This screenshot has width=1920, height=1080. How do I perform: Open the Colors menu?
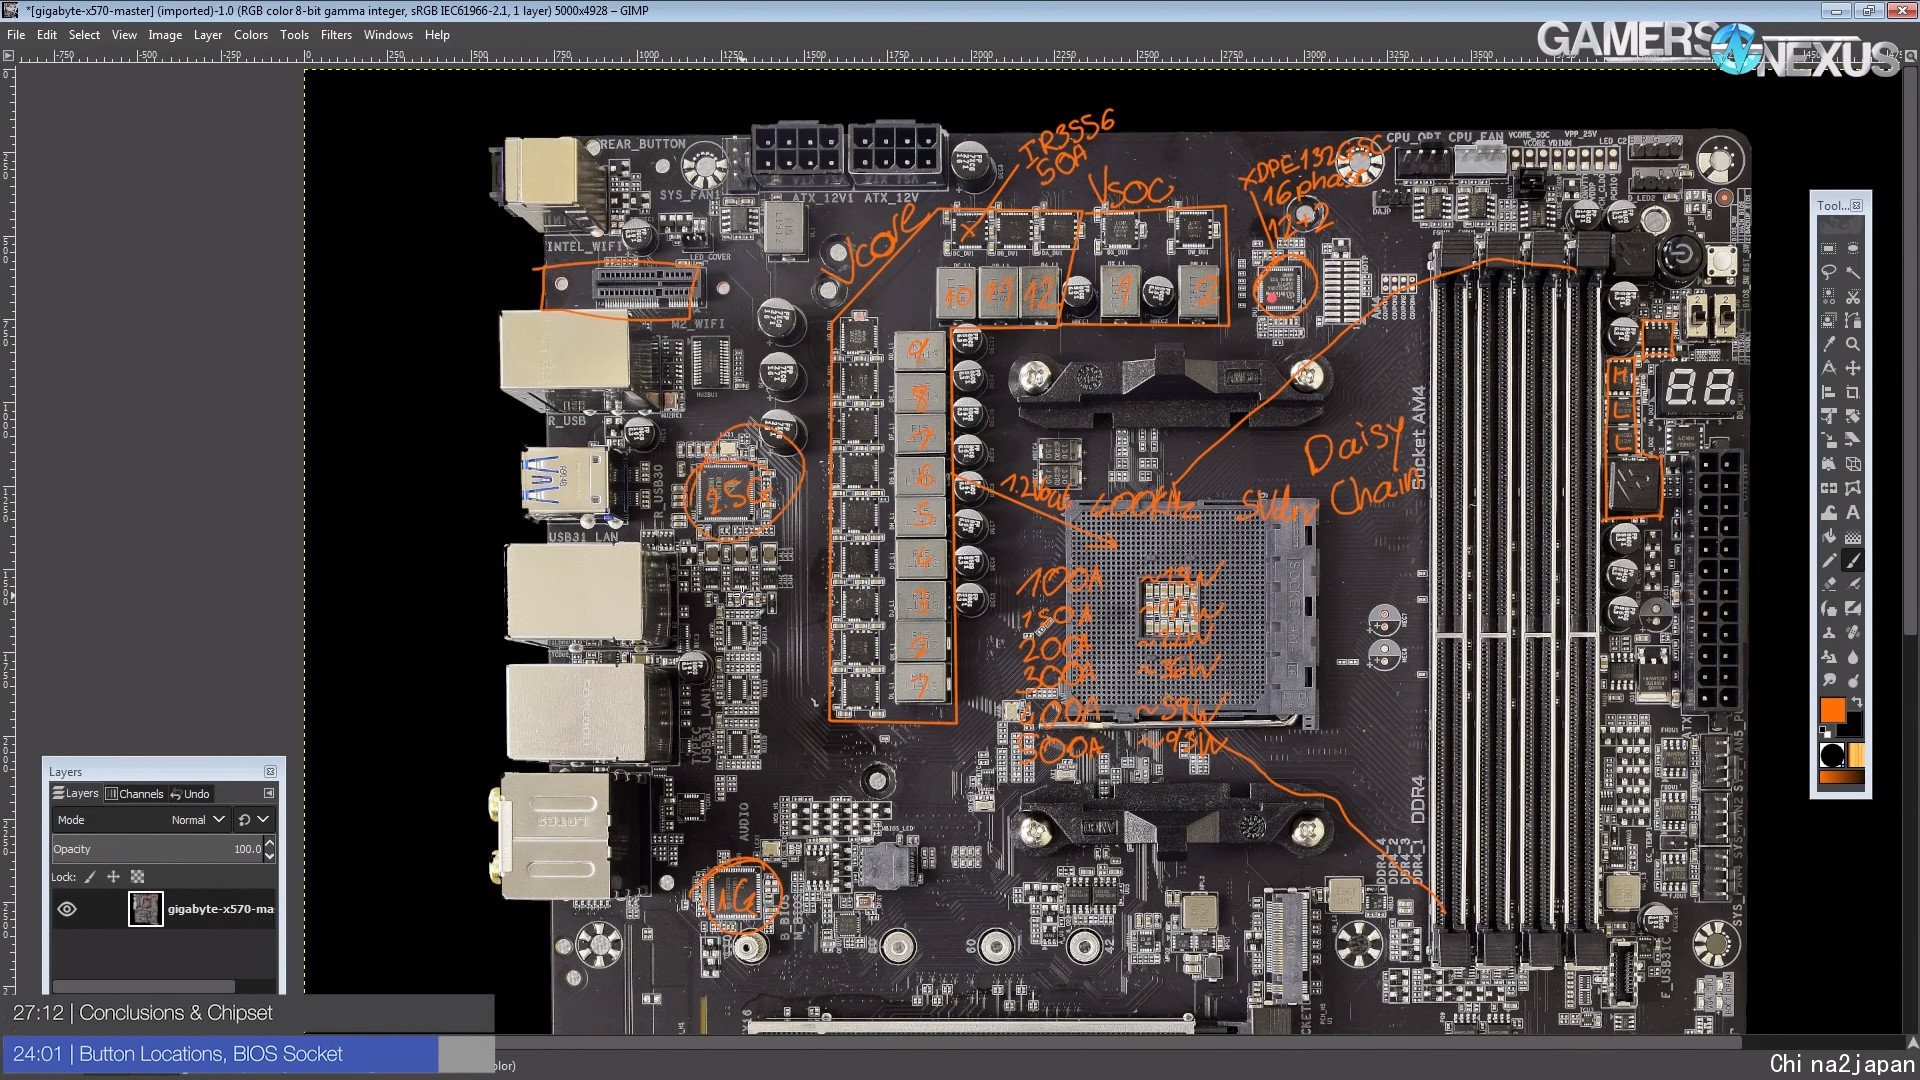(x=251, y=35)
